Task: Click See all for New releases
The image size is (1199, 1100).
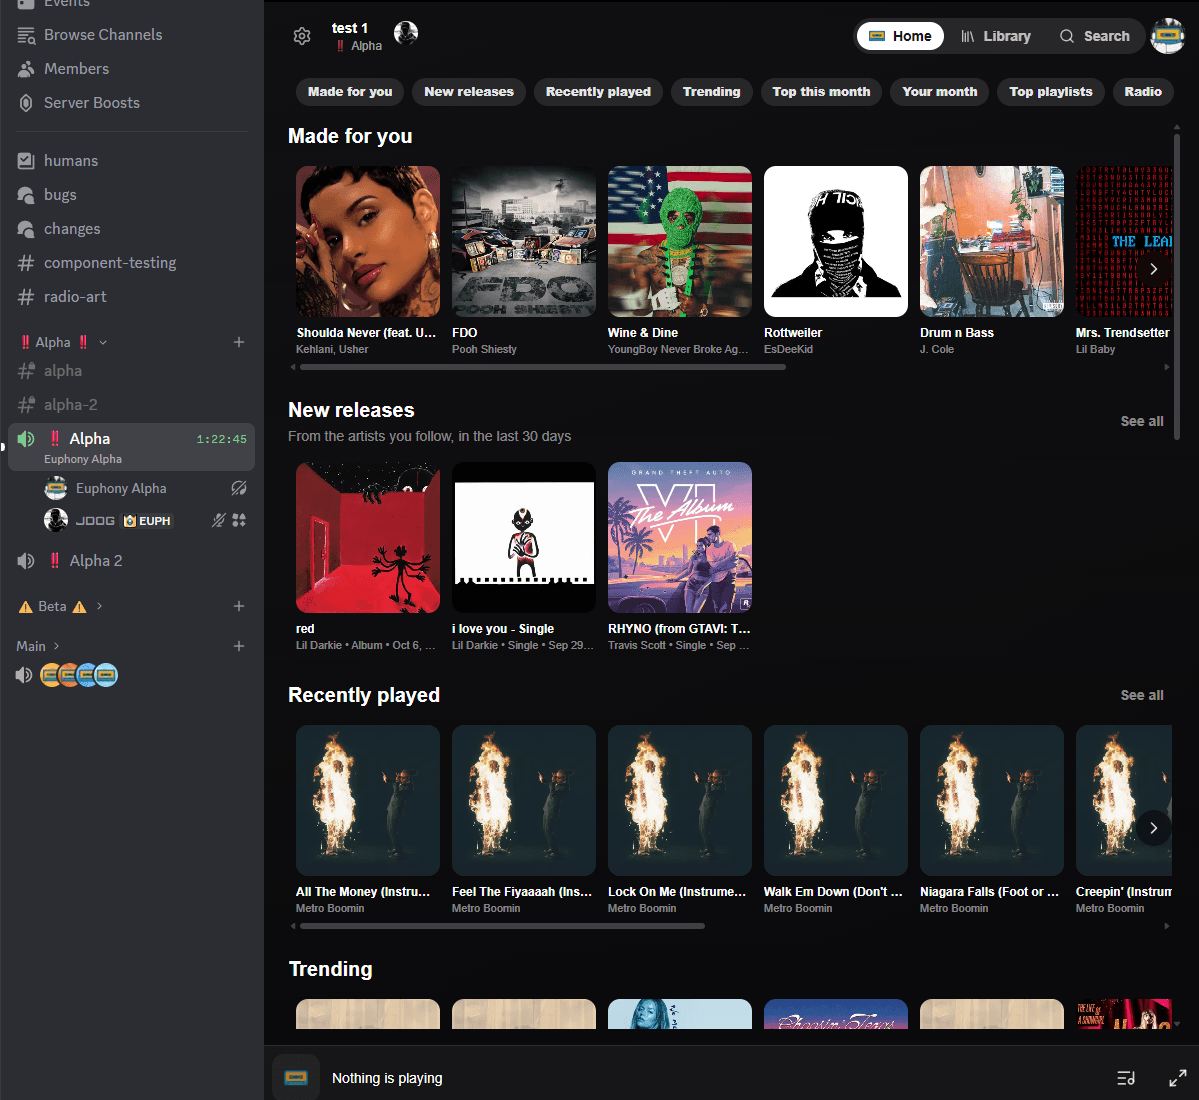Action: click(1142, 421)
